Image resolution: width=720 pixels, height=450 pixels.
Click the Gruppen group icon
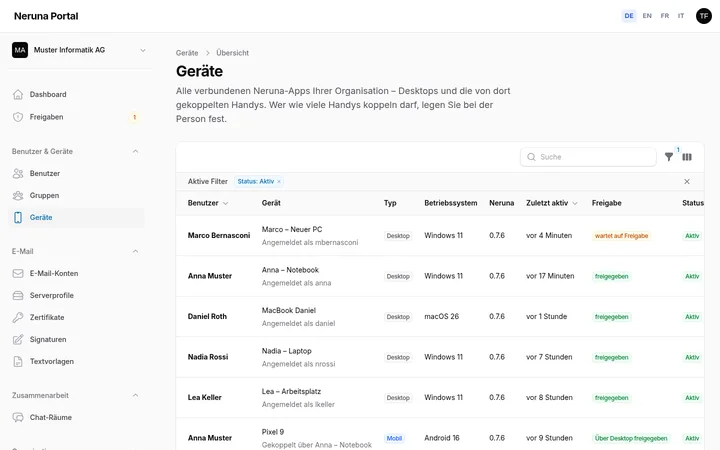[x=18, y=196]
